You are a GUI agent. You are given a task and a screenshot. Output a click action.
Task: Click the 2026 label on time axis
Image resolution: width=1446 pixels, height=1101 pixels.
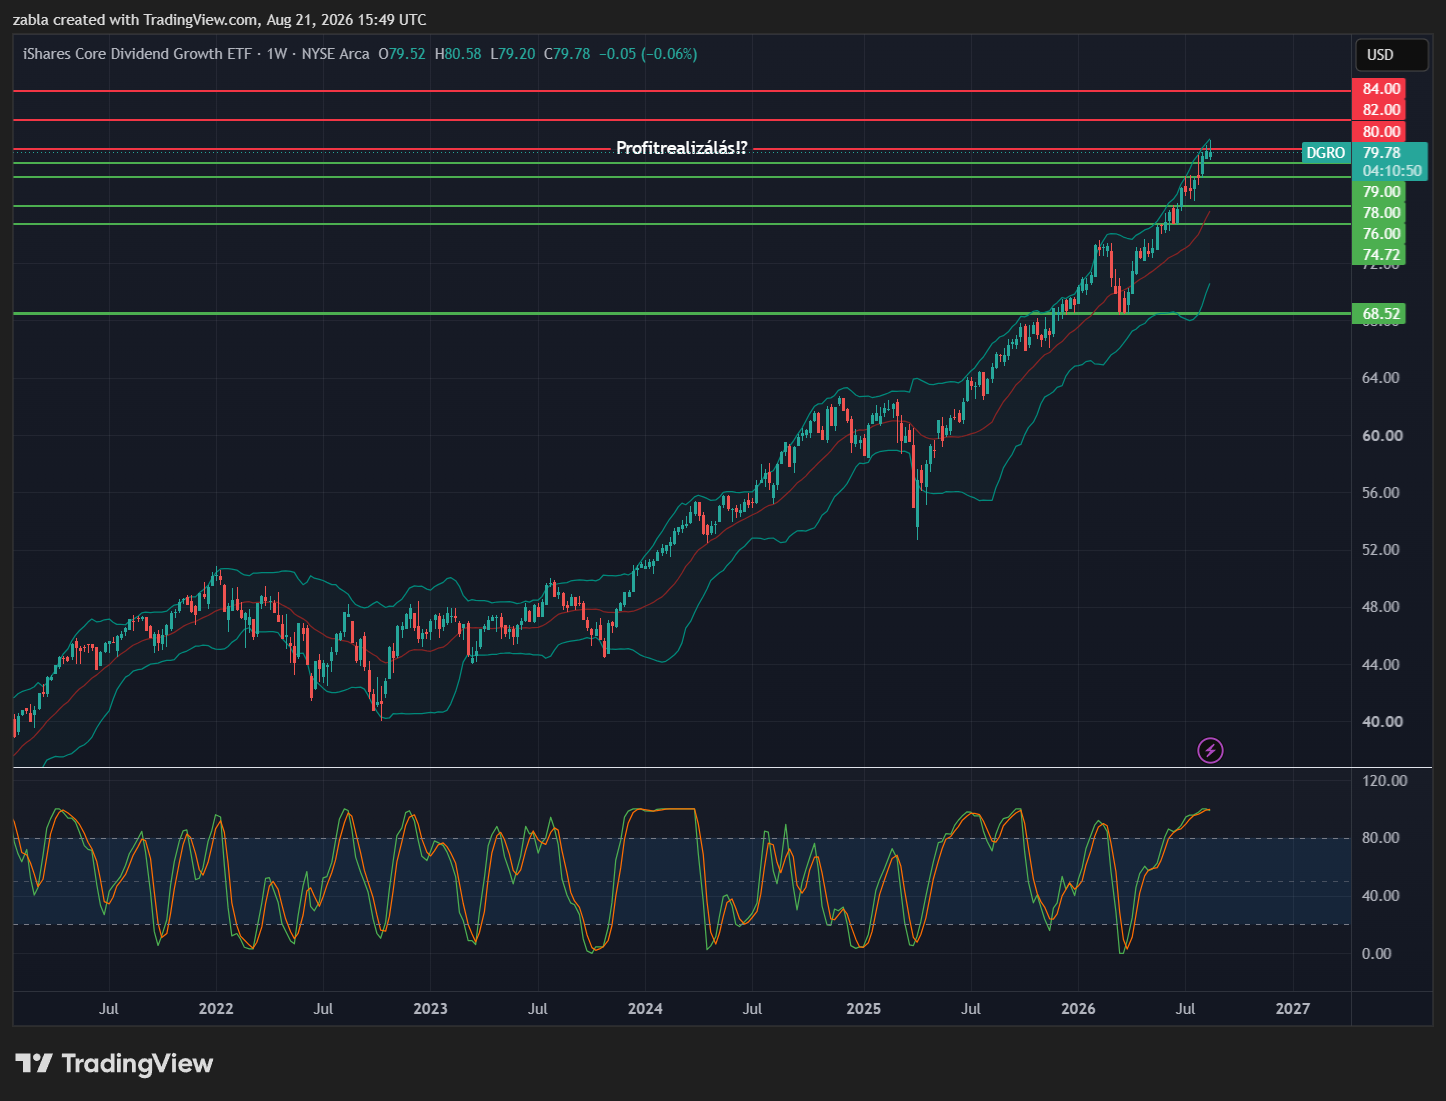click(x=1078, y=1009)
